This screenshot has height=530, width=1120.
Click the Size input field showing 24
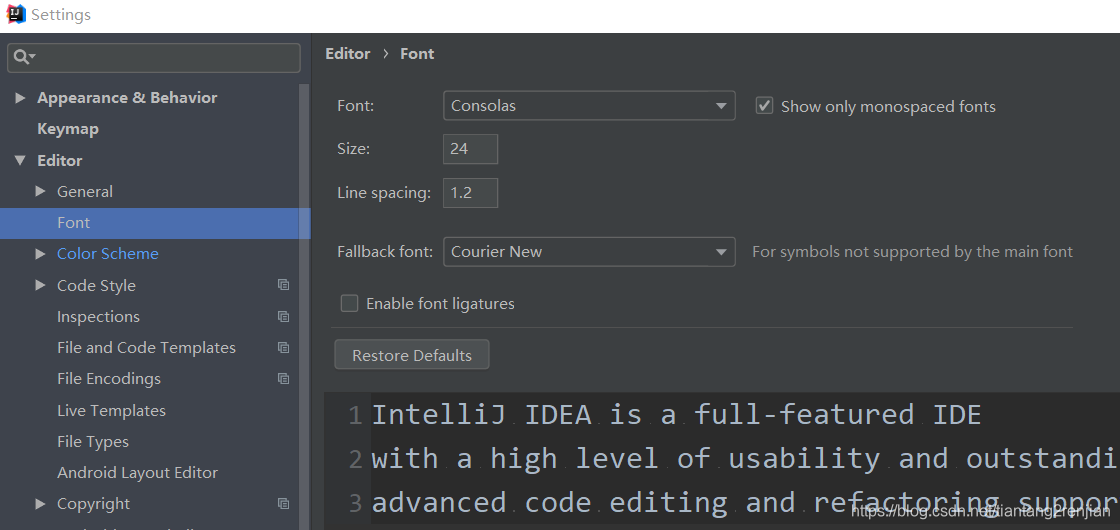click(470, 149)
